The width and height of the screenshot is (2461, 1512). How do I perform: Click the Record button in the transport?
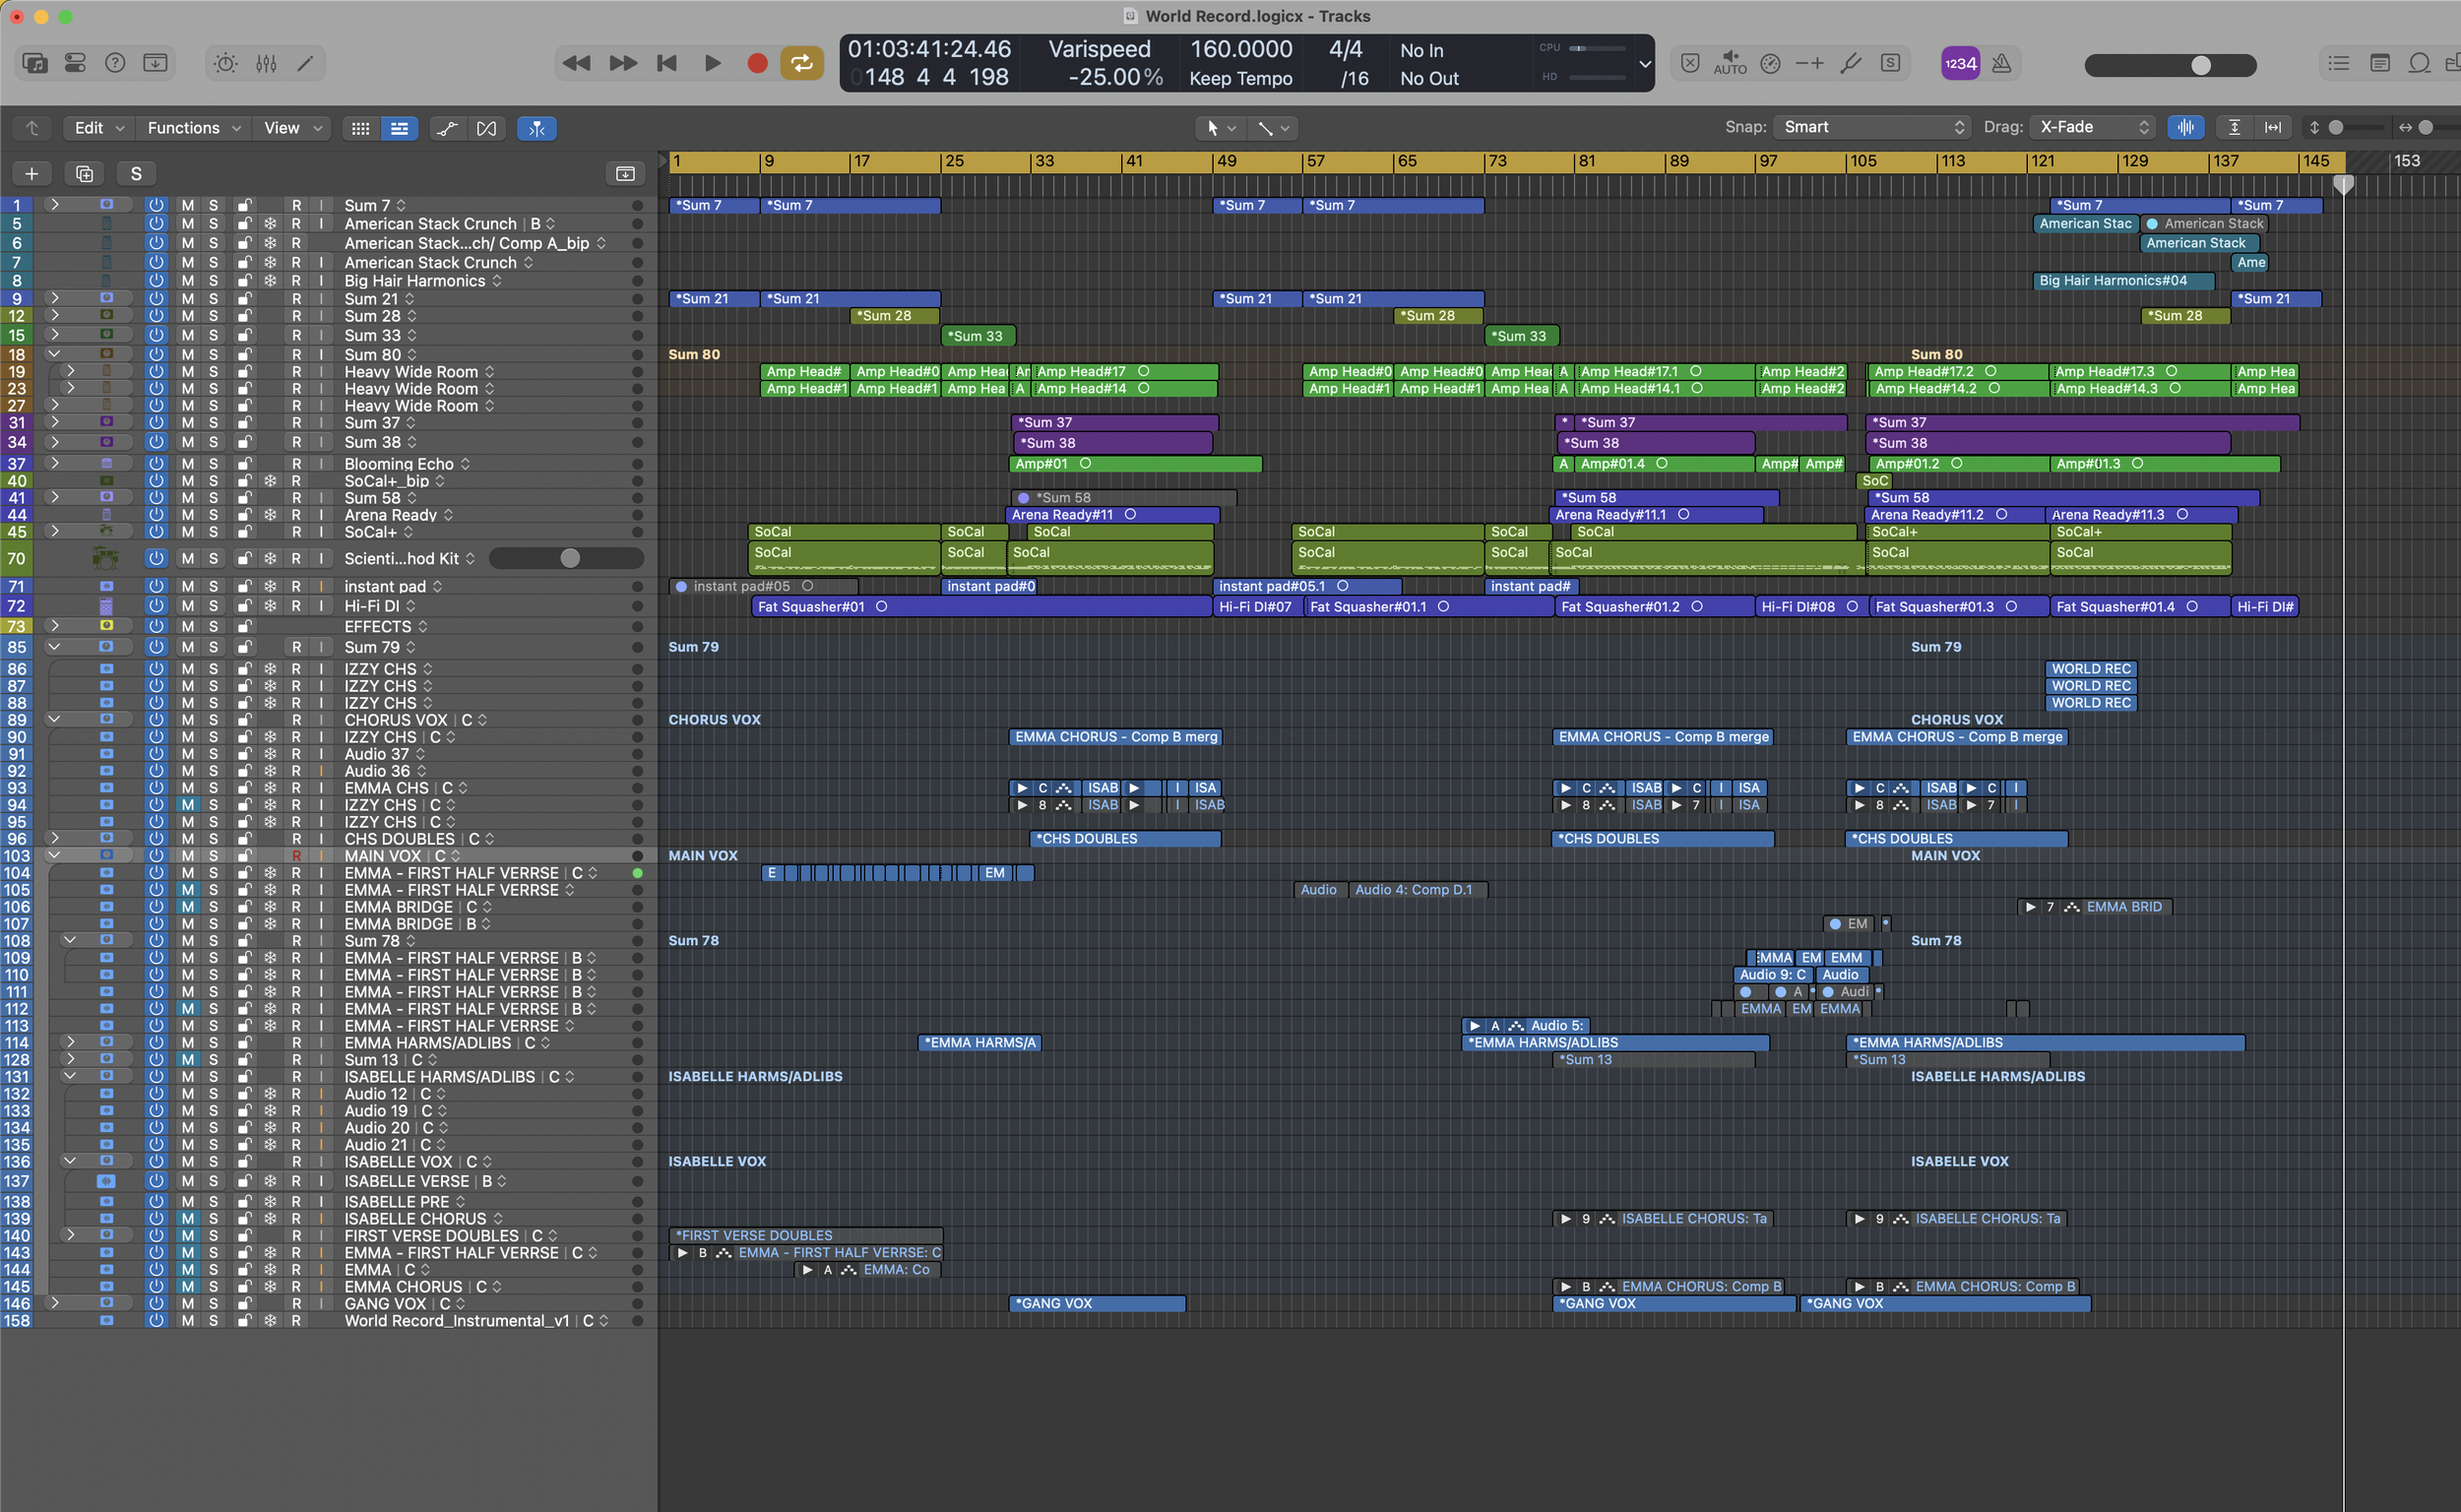point(757,62)
